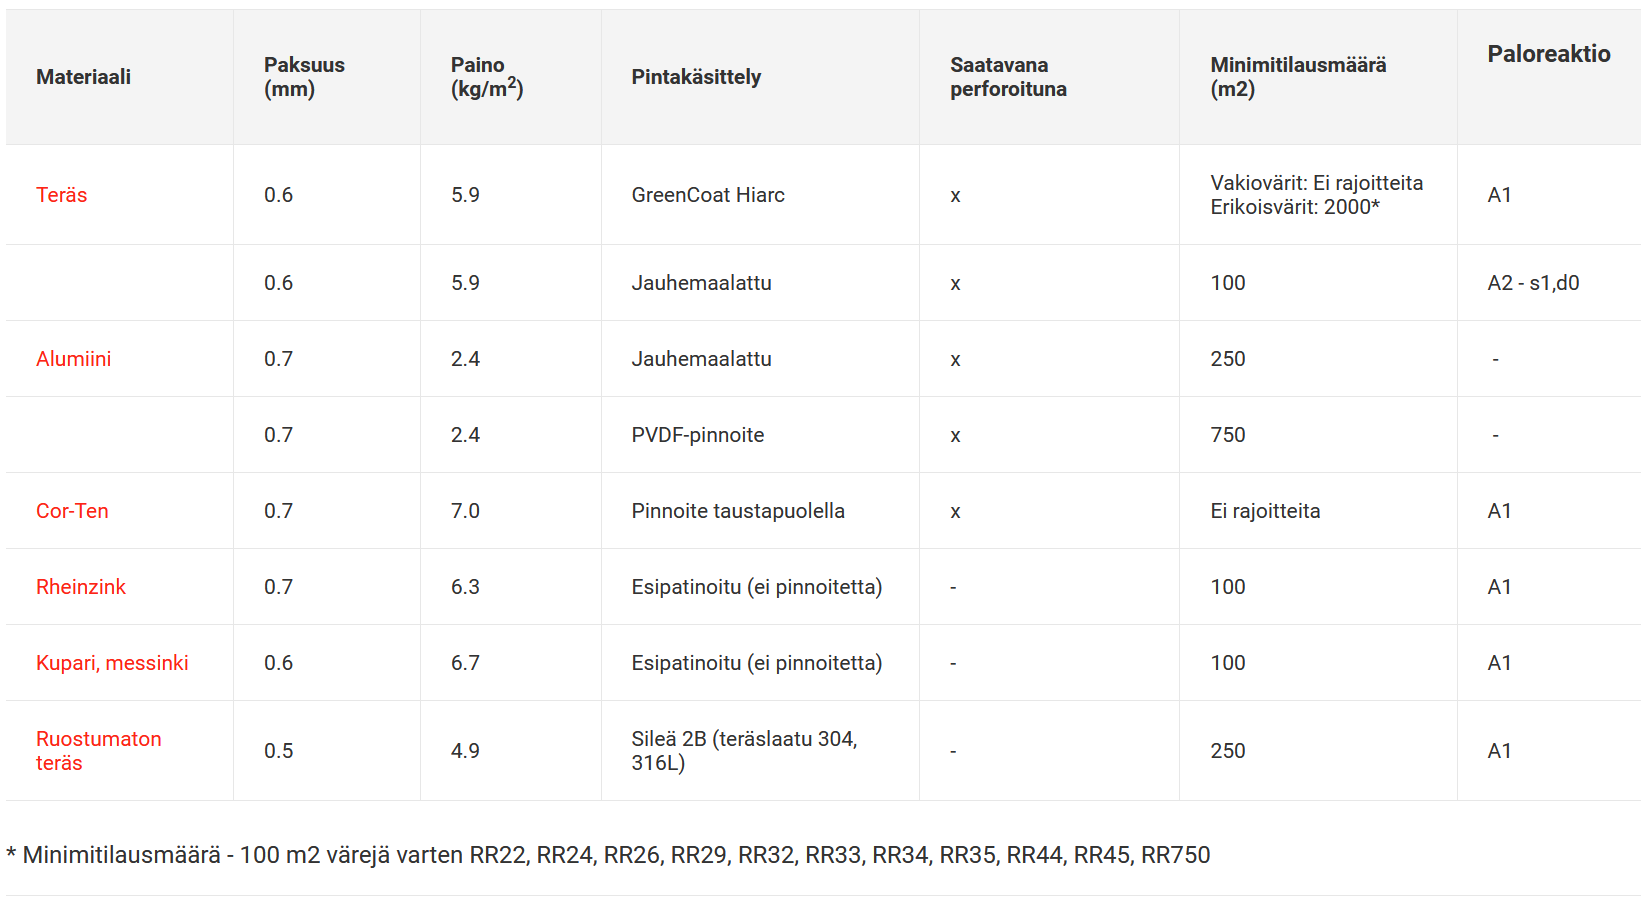Follow the Rheinzink link
1652x901 pixels.
[81, 587]
